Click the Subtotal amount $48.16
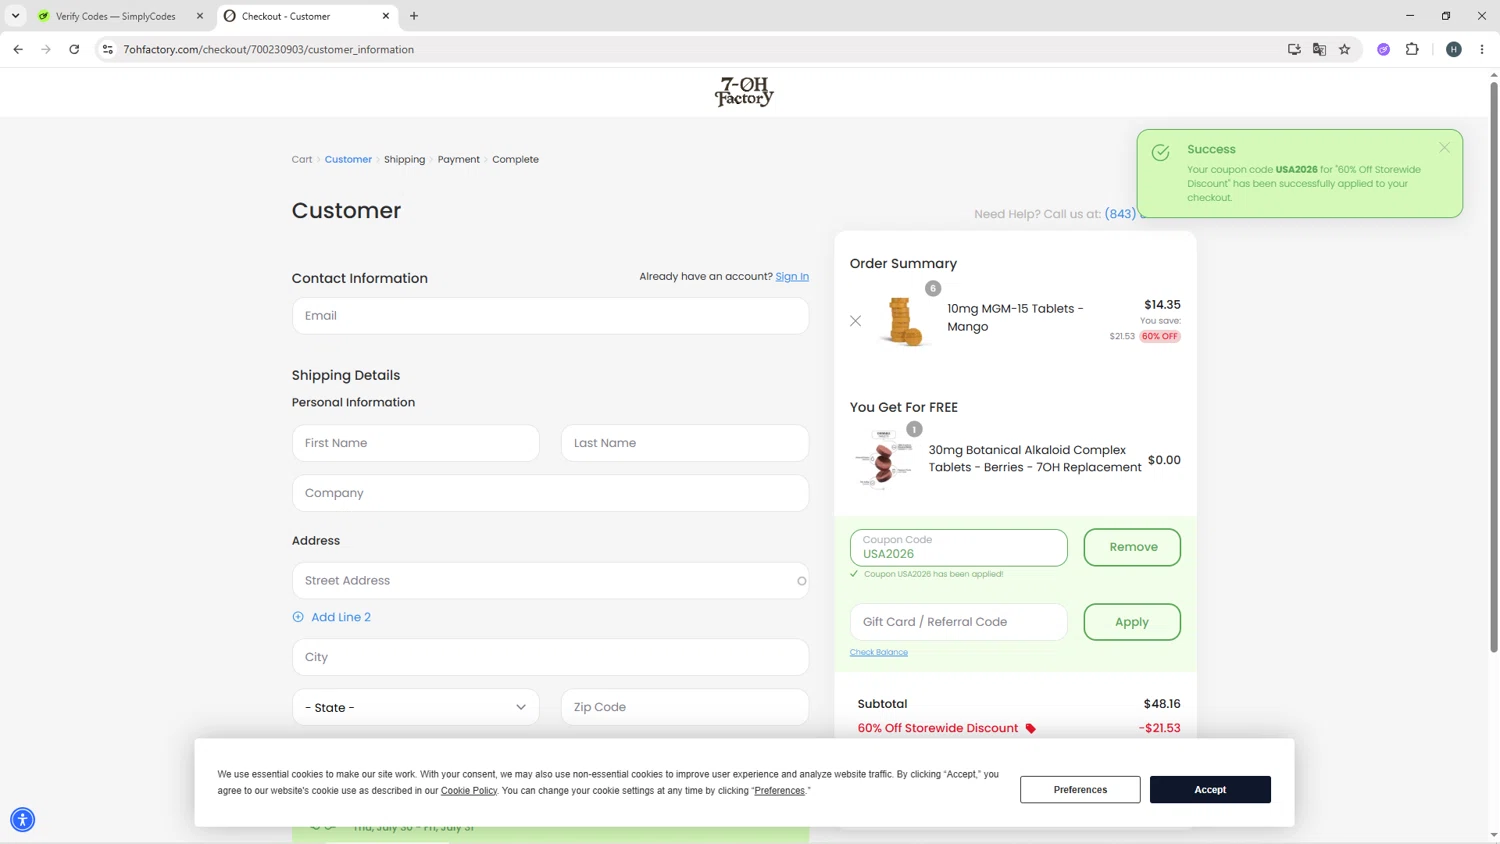Viewport: 1500px width, 844px height. [1162, 704]
